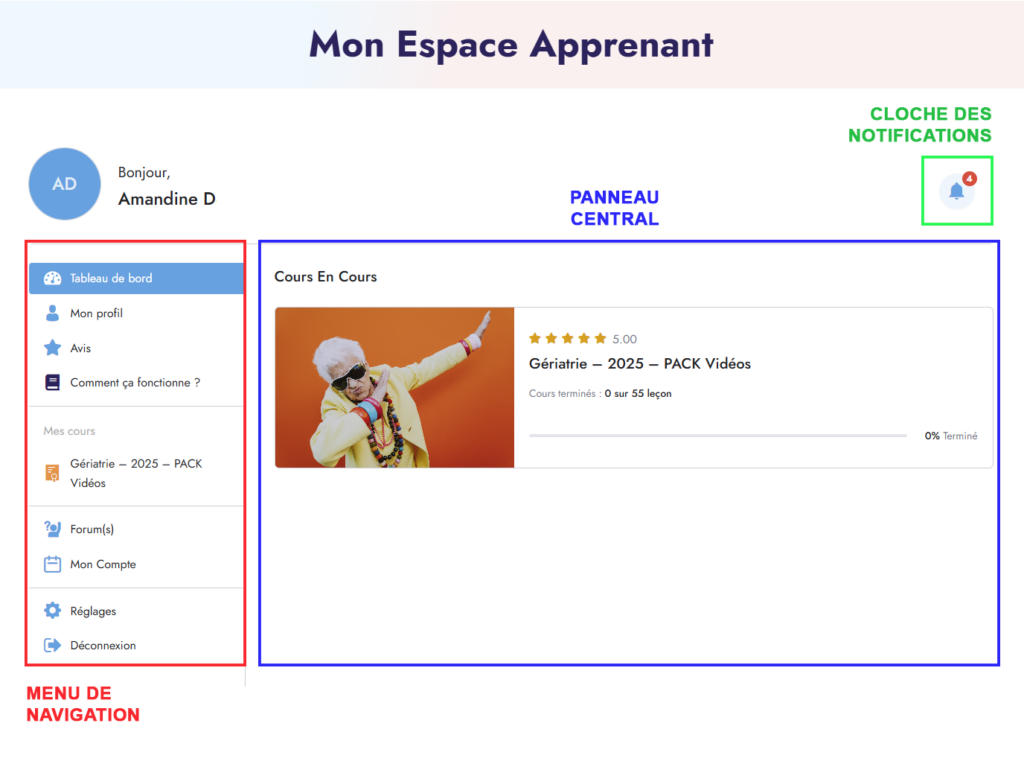Click the Forum(s) question-mark icon
The width and height of the screenshot is (1024, 764).
click(x=53, y=529)
